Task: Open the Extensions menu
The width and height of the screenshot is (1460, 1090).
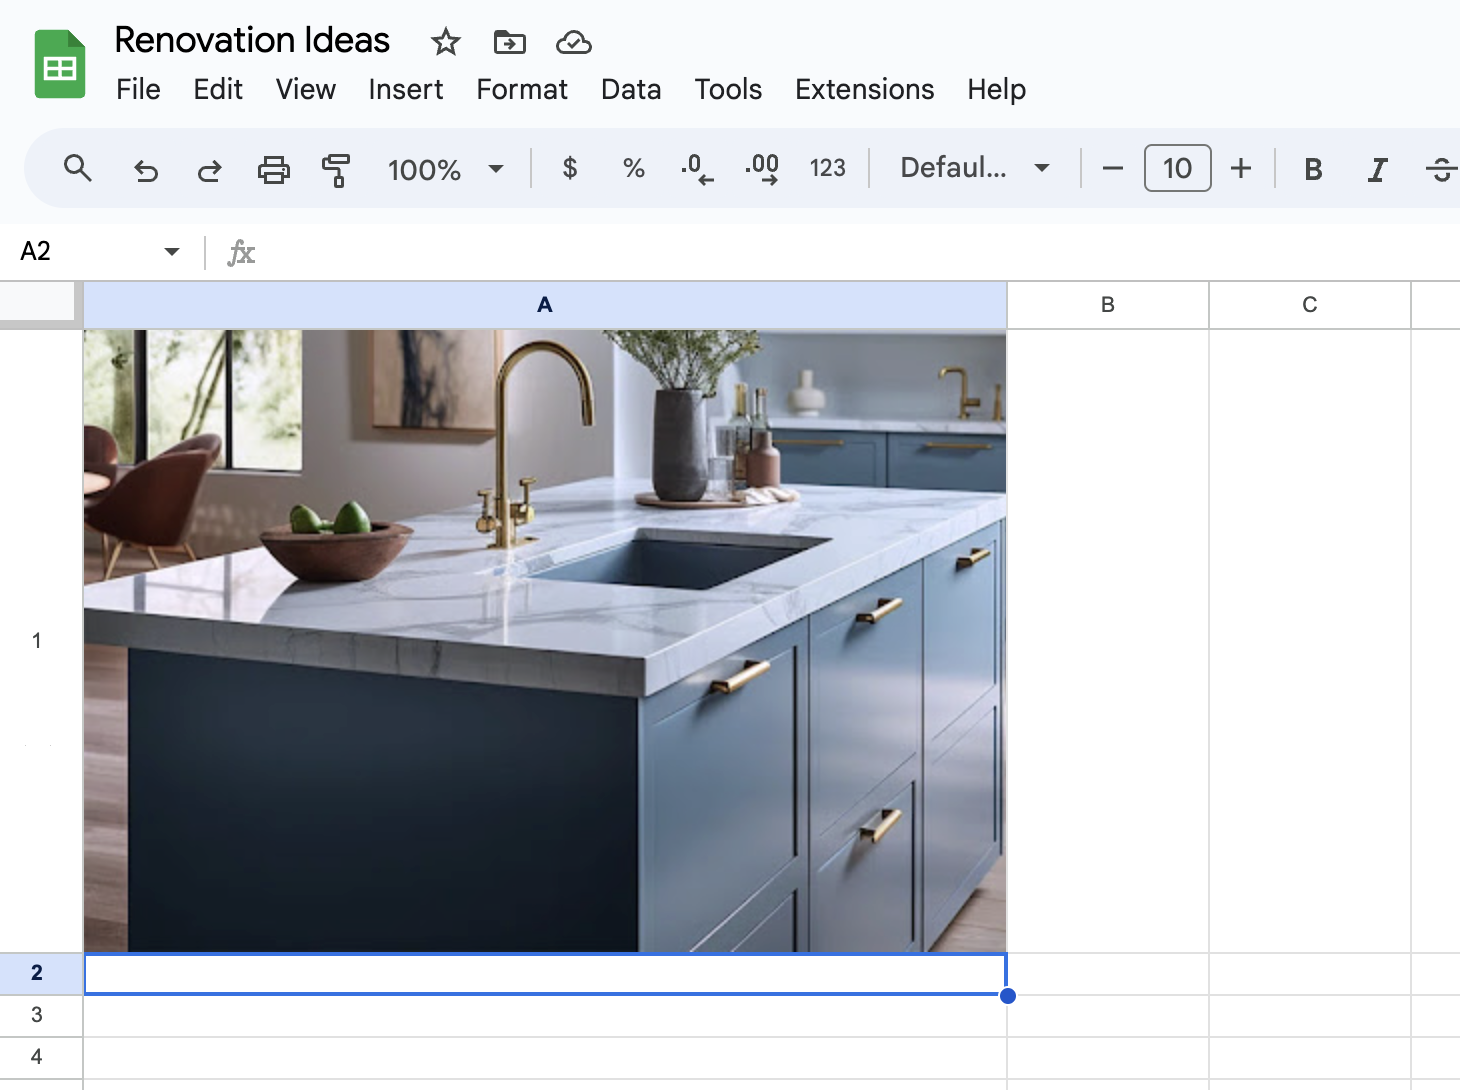Action: pos(864,89)
